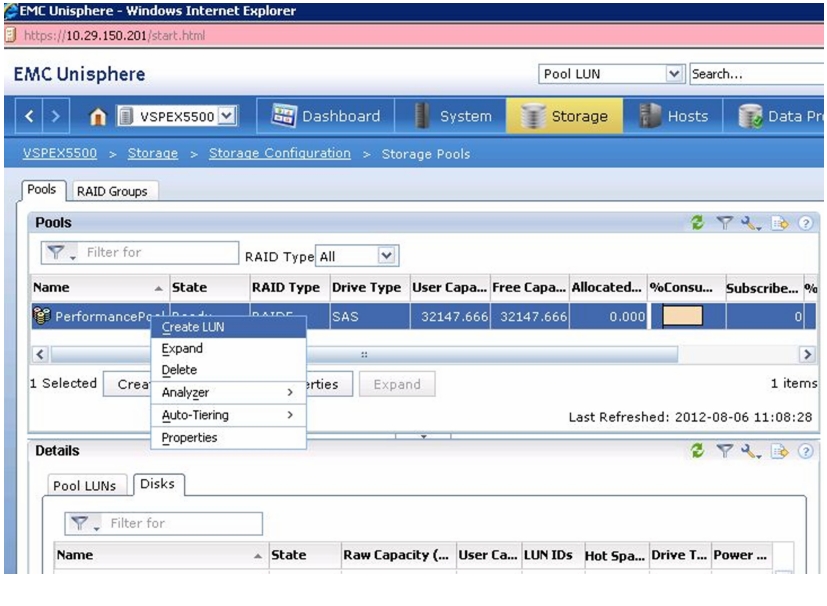Image resolution: width=827 pixels, height=606 pixels.
Task: Open help for the Details panel
Action: pos(805,451)
